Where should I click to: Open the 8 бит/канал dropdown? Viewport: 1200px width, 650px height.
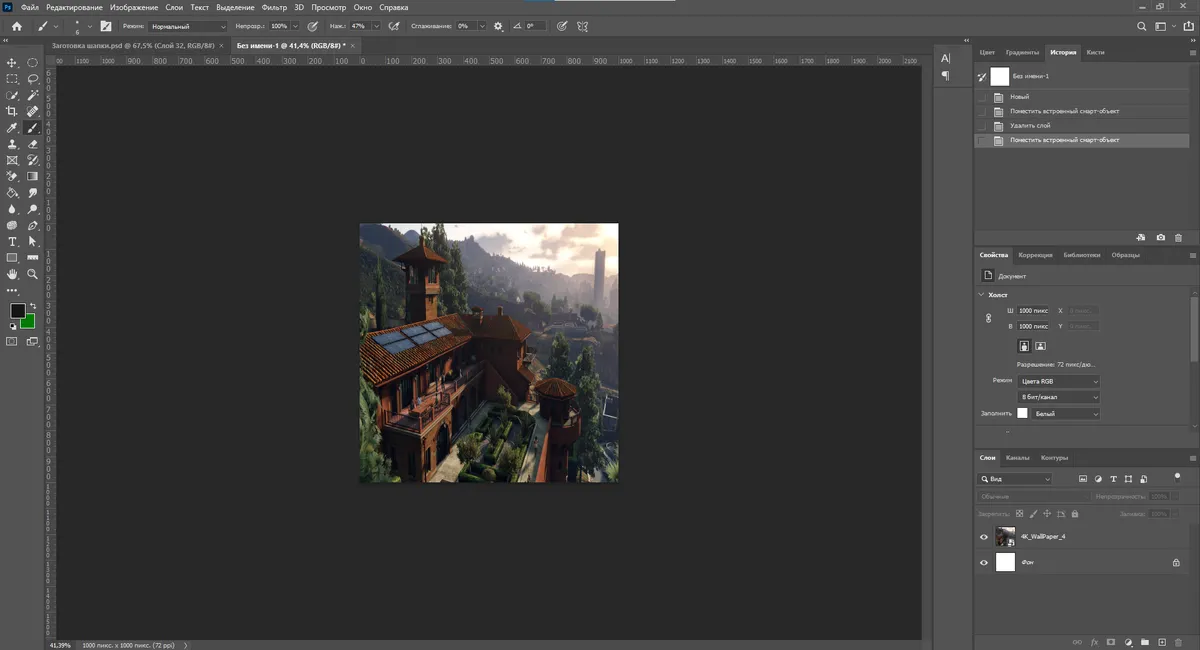pos(1058,397)
